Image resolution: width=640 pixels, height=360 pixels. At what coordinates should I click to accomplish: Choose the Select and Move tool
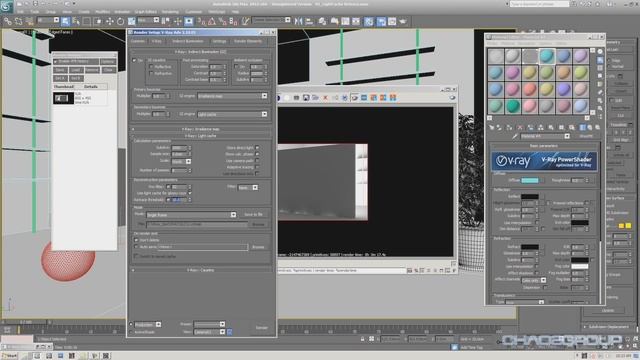pos(109,21)
